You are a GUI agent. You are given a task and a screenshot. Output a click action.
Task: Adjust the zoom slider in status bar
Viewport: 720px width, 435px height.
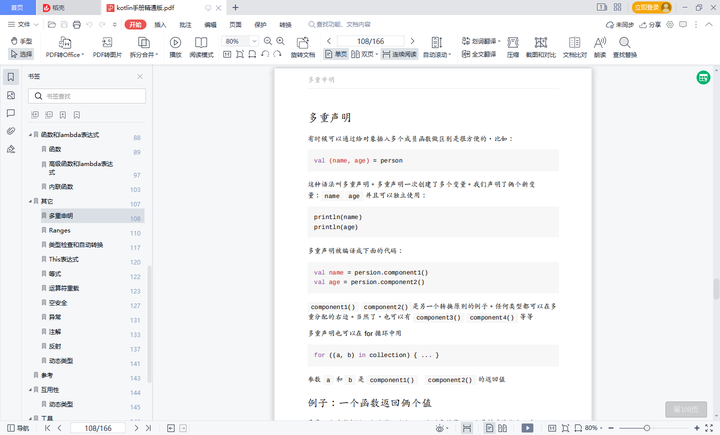tap(647, 428)
